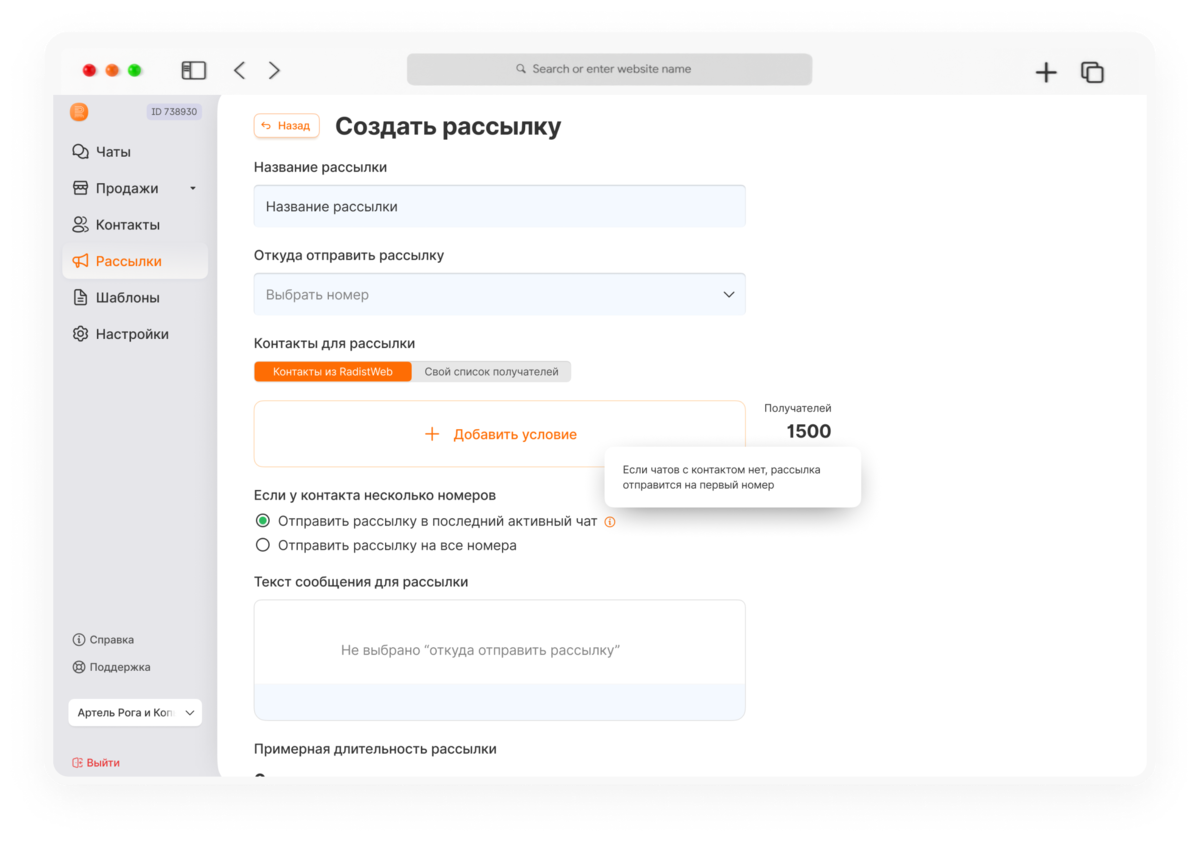Toggle the browser sidebar icon

[x=194, y=70]
